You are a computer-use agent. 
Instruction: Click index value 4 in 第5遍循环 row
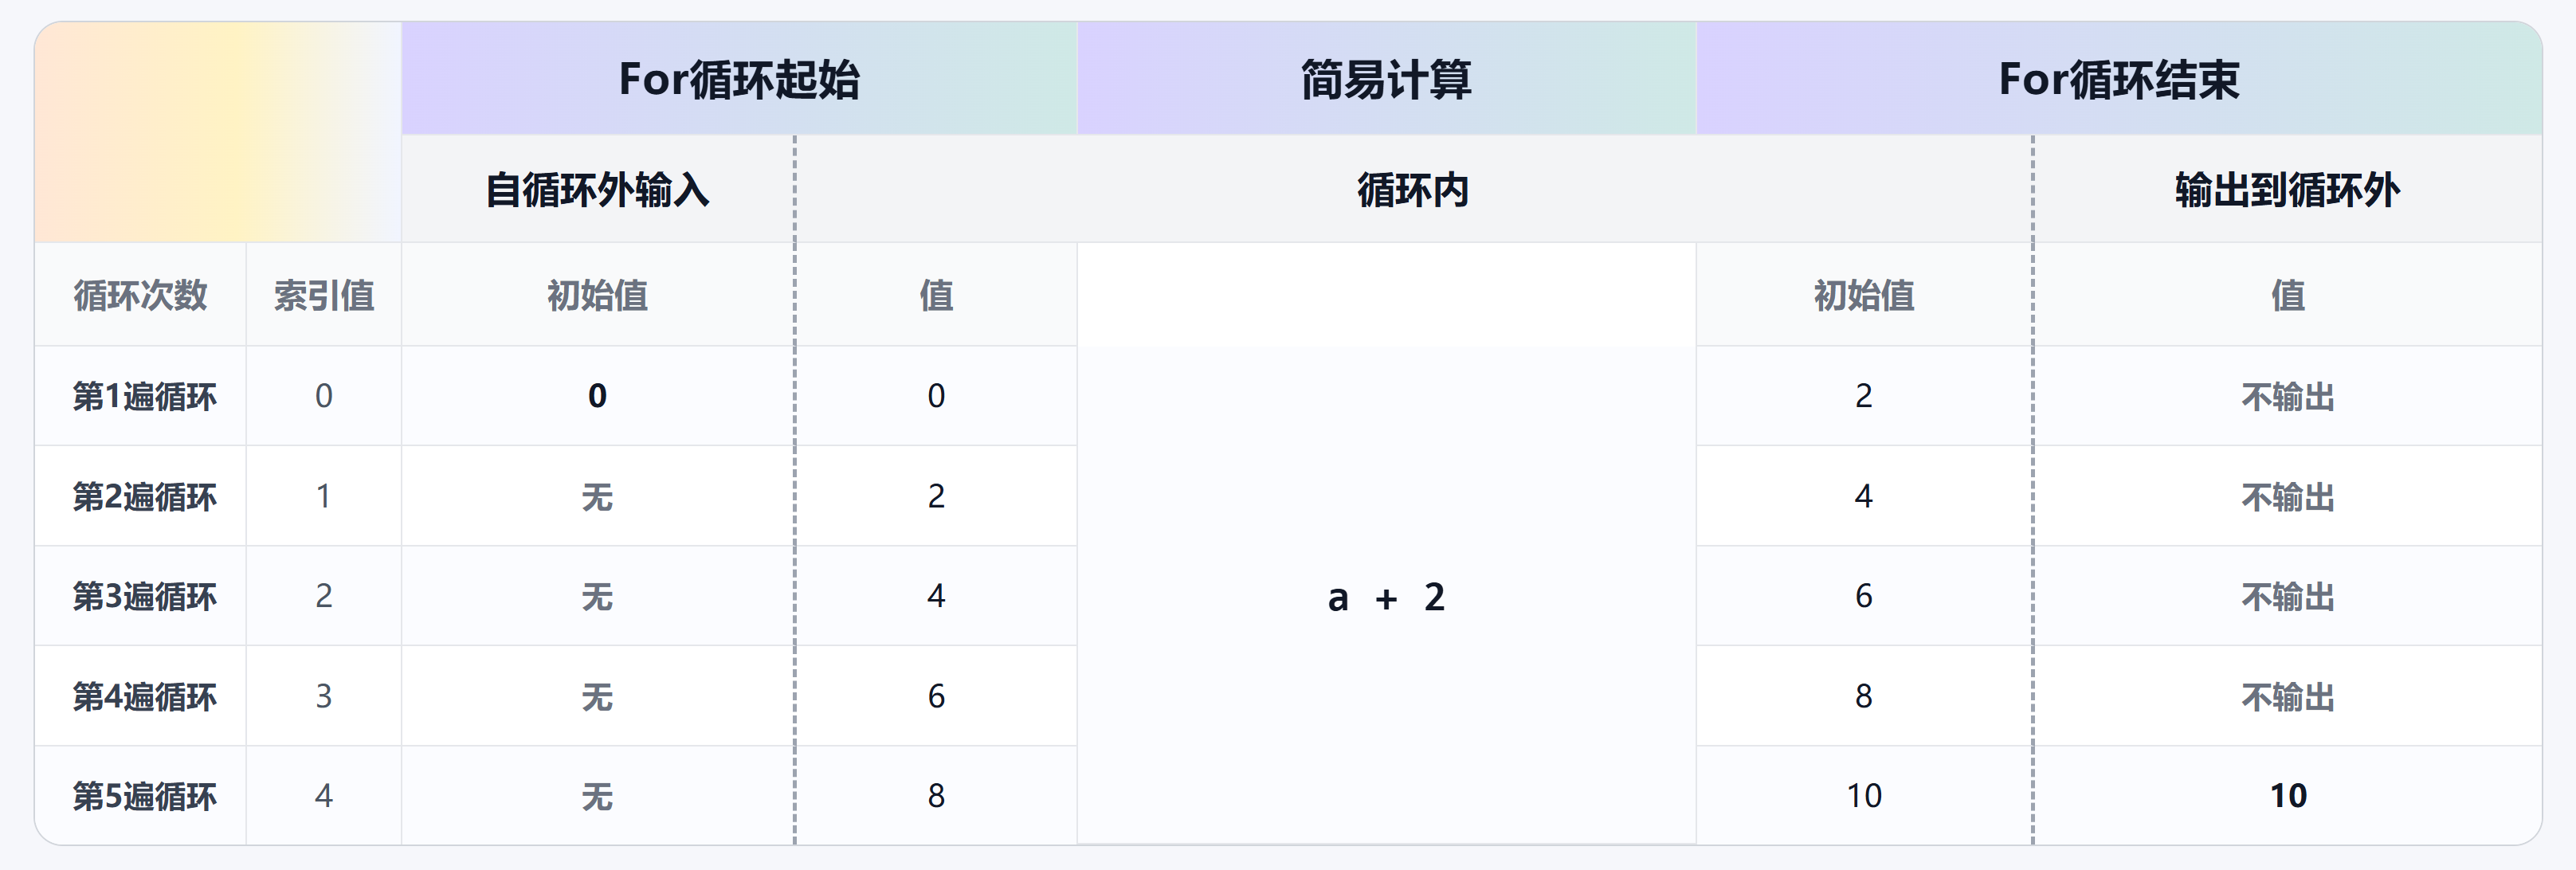tap(323, 796)
